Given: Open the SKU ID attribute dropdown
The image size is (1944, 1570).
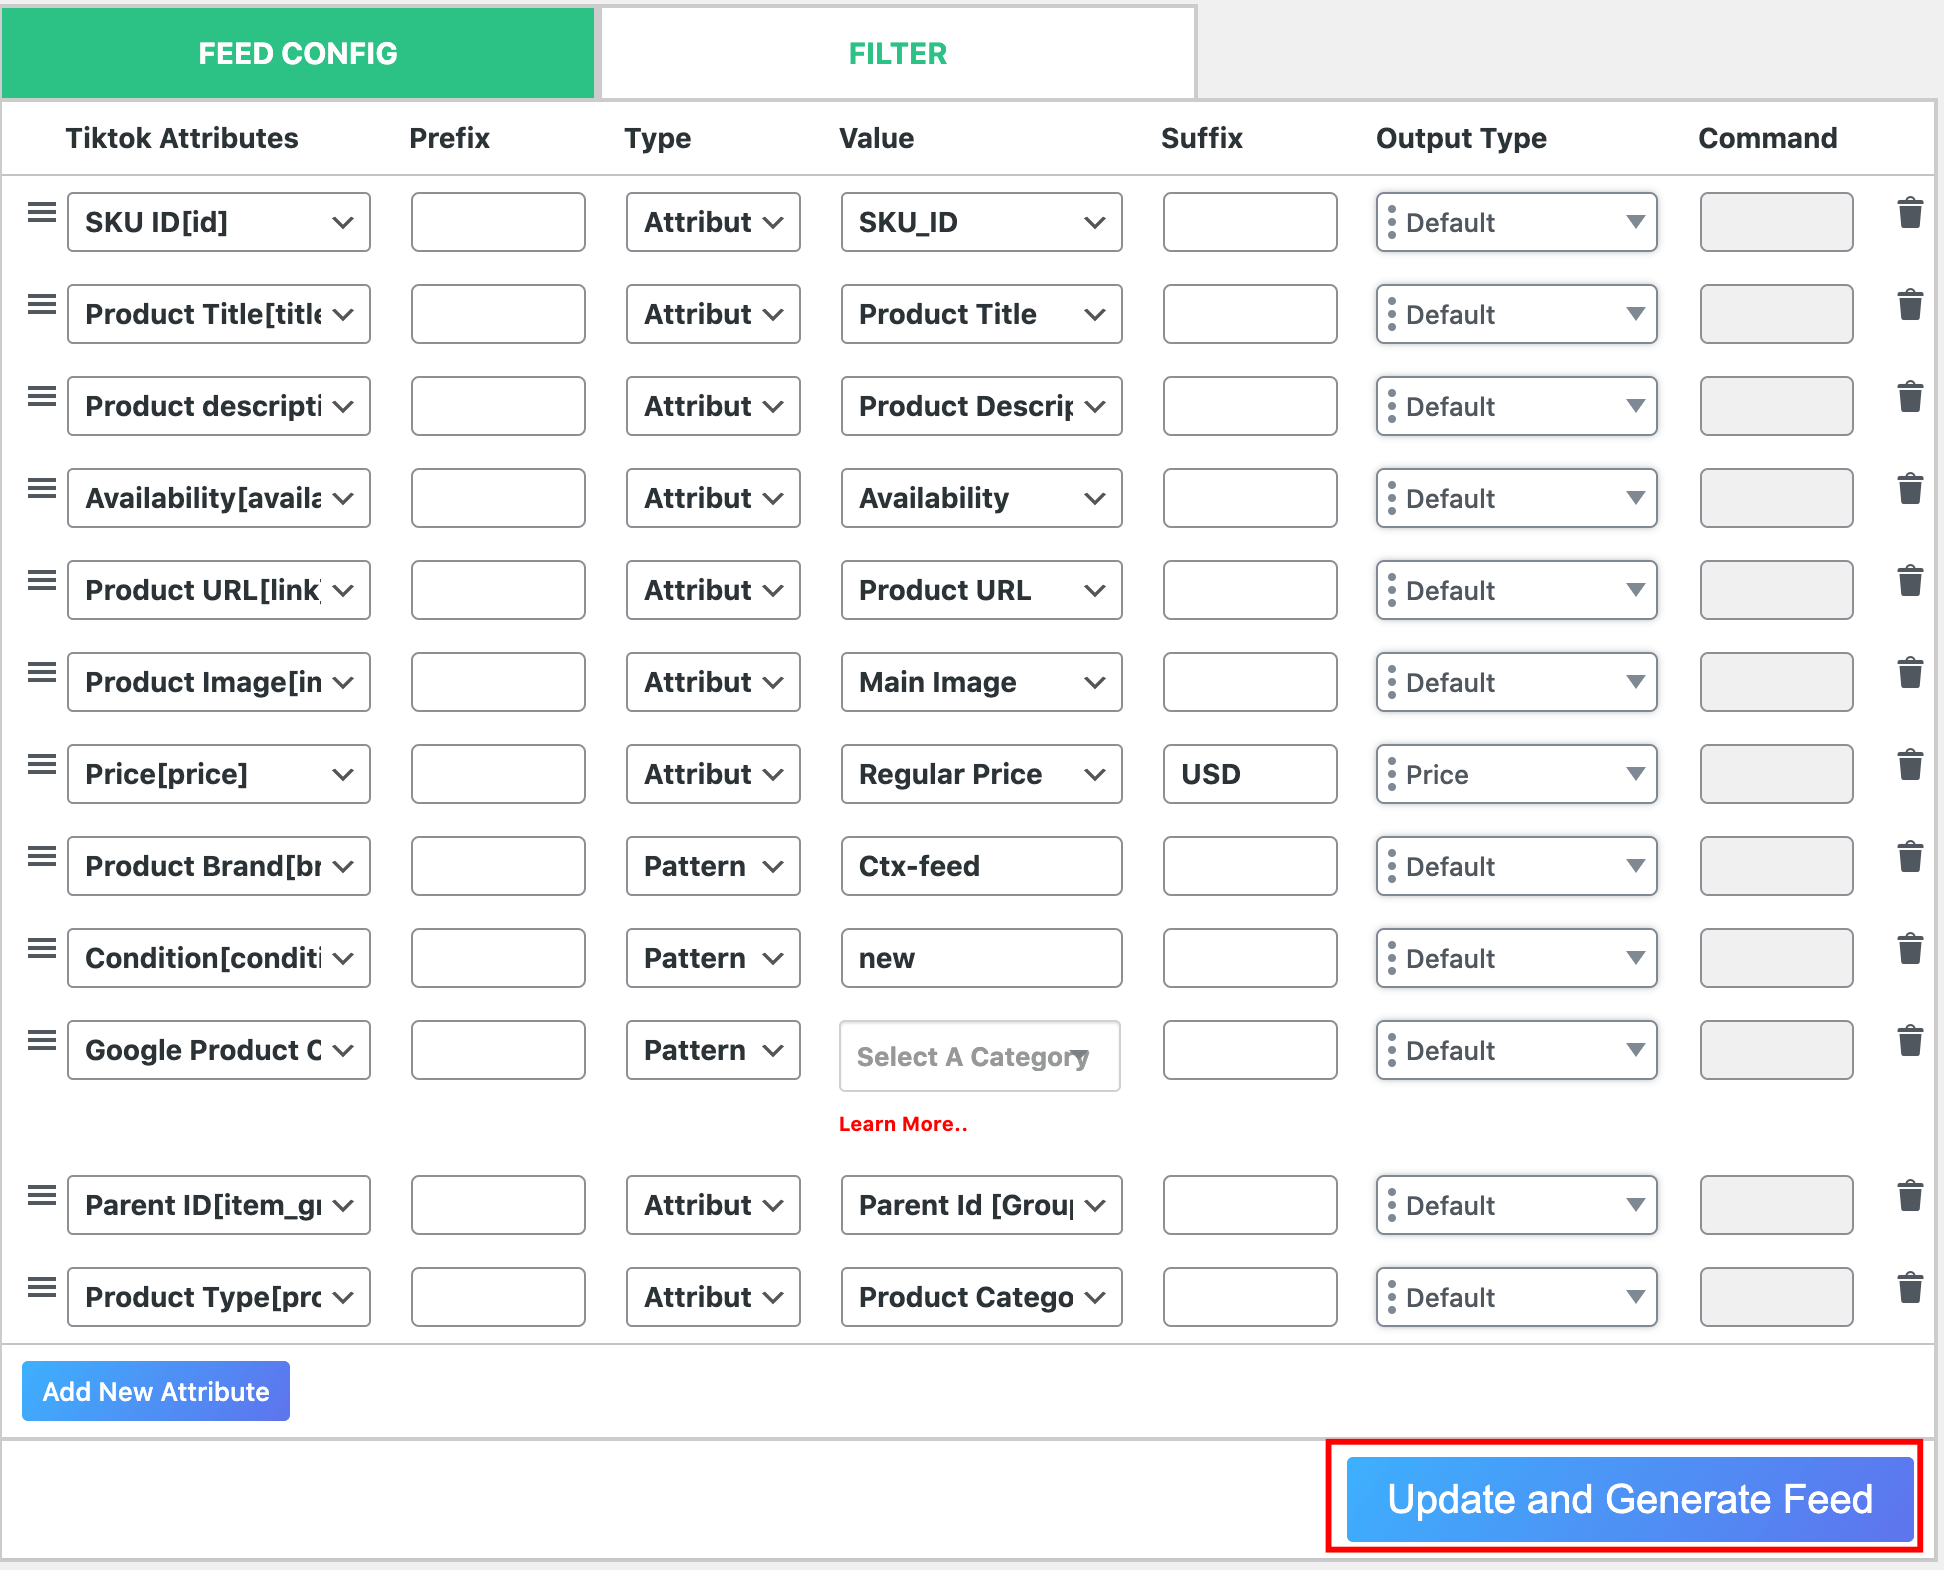Looking at the screenshot, I should (218, 222).
